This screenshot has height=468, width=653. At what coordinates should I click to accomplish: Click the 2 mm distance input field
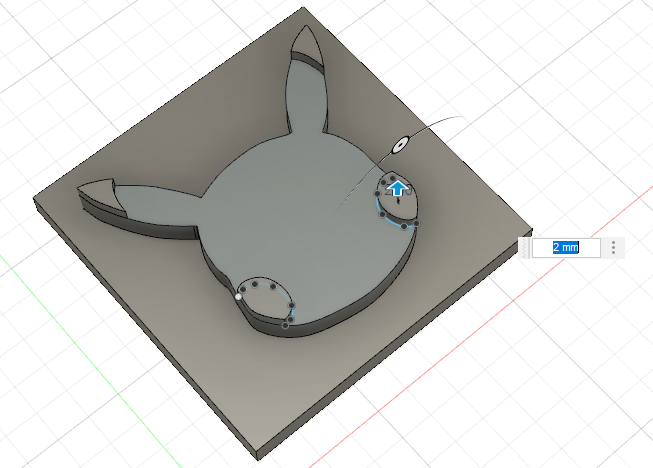[x=566, y=248]
